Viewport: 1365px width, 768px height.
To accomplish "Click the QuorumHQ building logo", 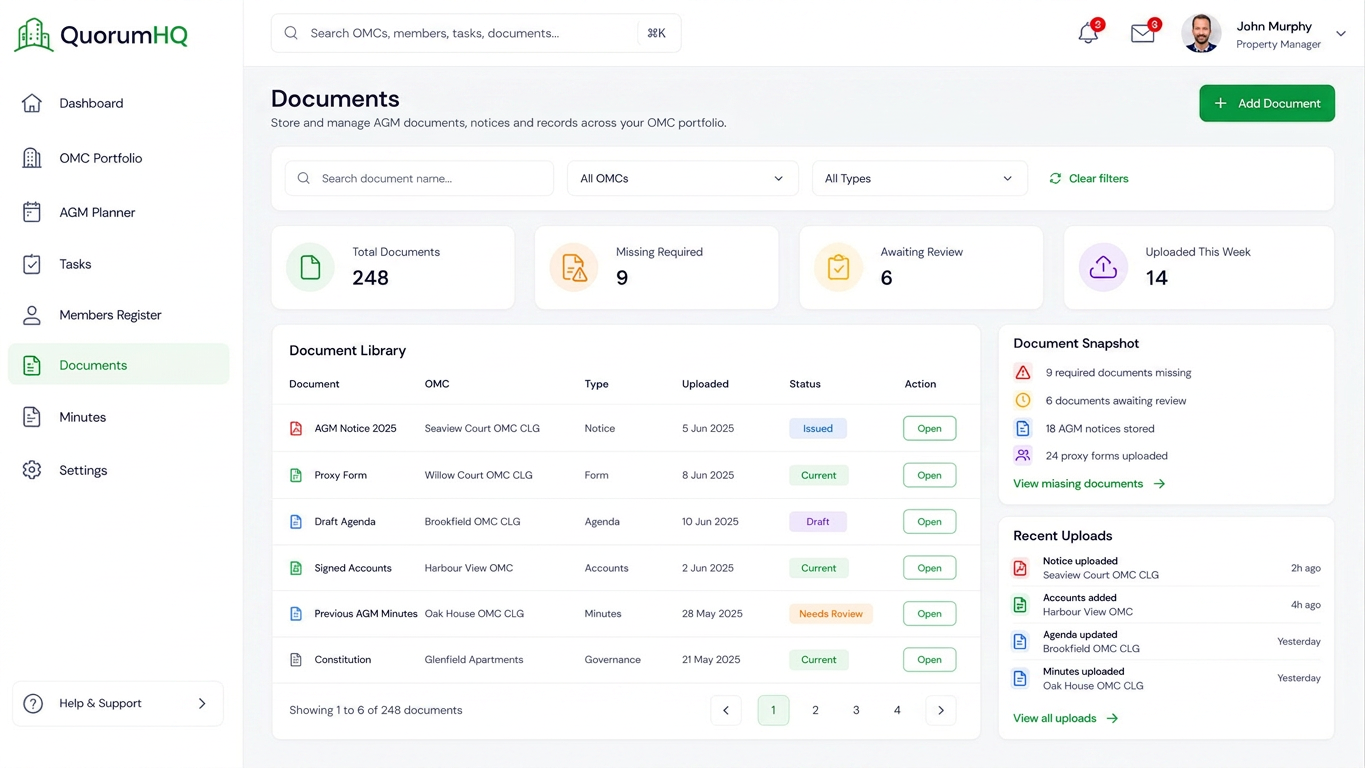I will pyautogui.click(x=34, y=35).
